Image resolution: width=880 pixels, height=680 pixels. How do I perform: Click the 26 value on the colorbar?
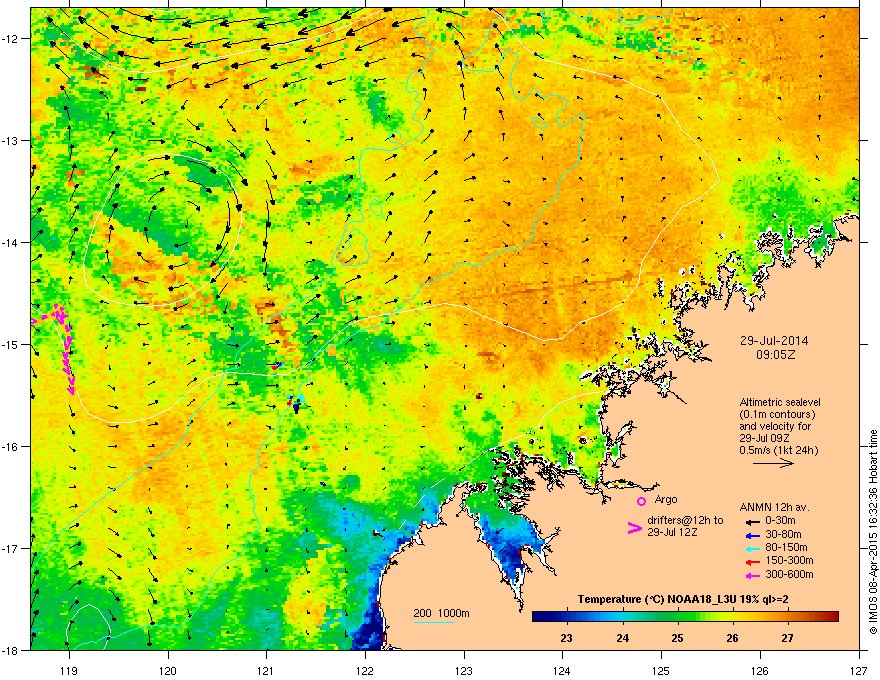coord(732,638)
